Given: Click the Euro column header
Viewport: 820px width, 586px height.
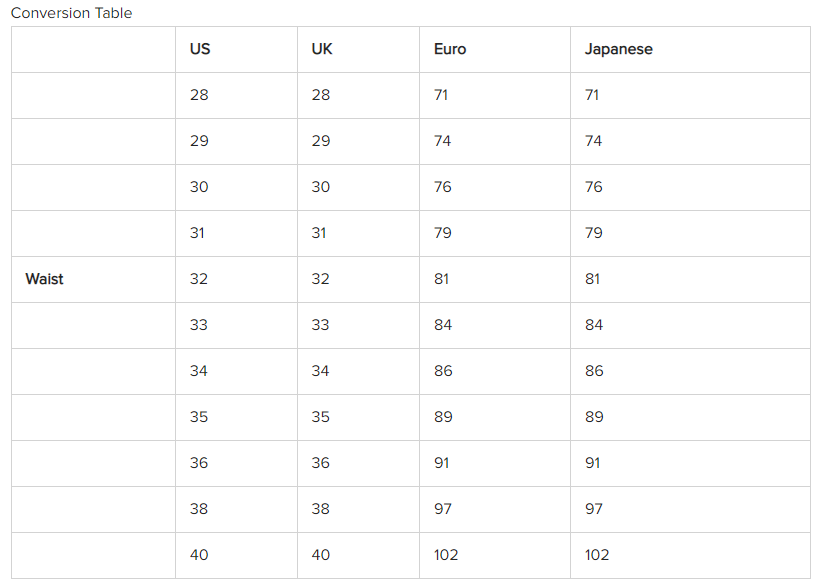Looking at the screenshot, I should click(450, 49).
